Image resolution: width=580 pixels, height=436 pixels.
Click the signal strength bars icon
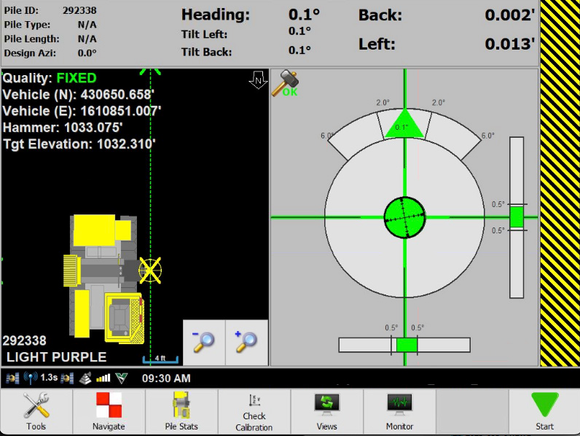103,378
